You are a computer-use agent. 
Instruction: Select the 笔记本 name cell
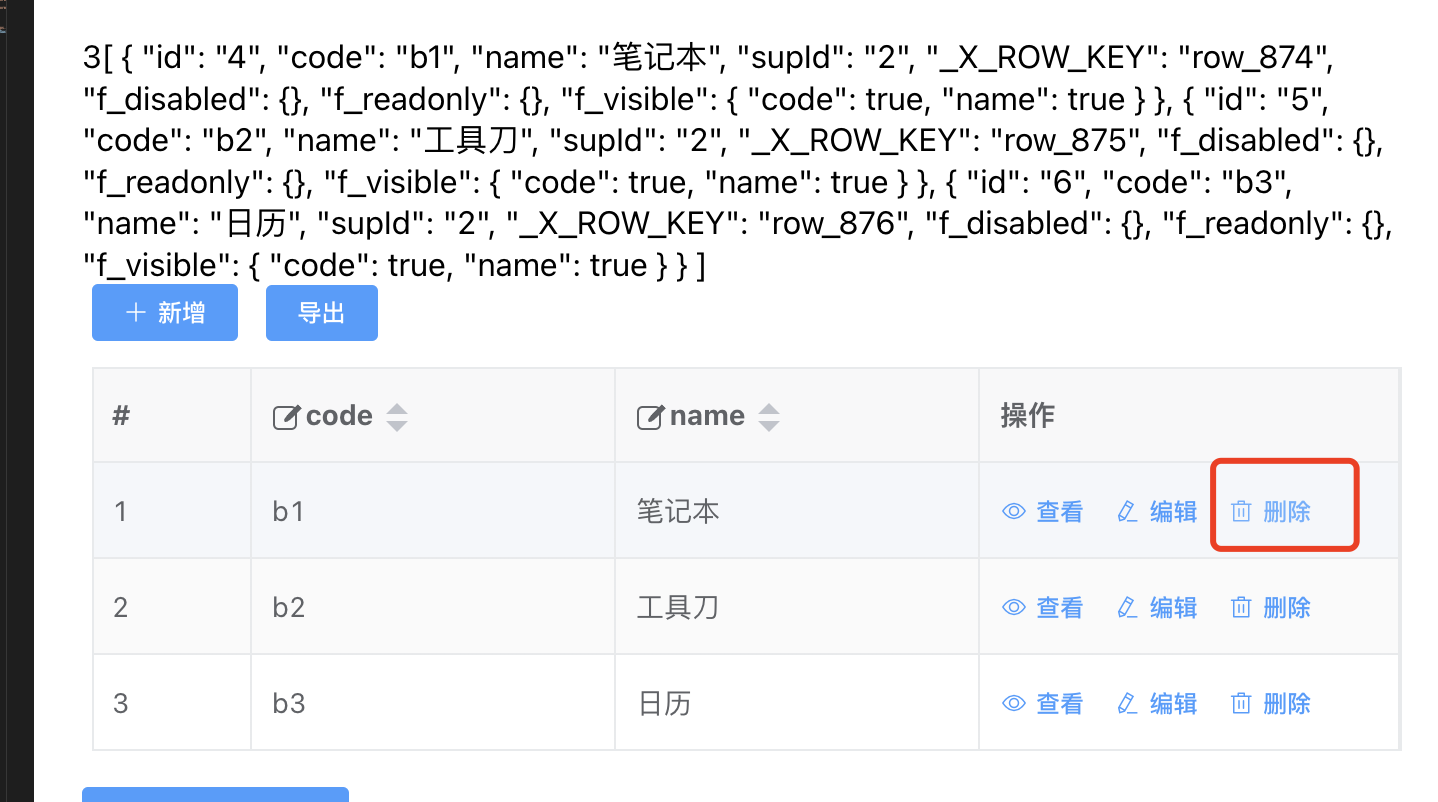coord(678,512)
